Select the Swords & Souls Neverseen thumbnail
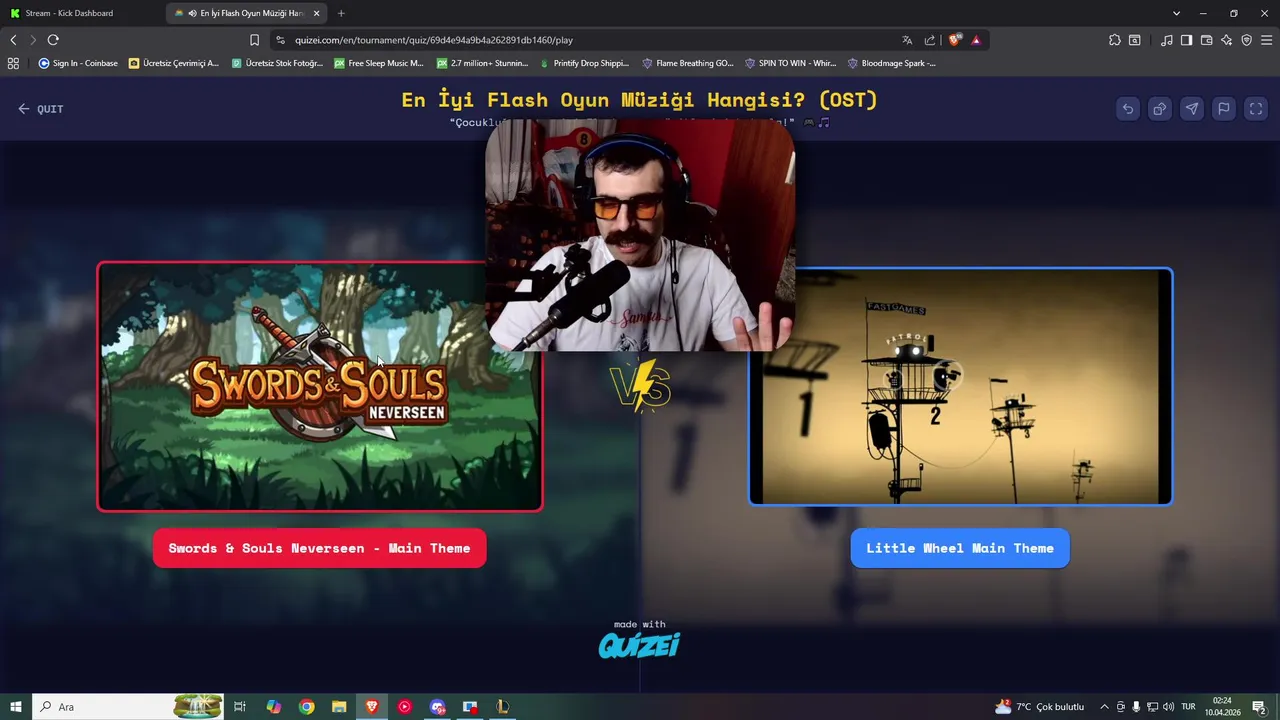The height and width of the screenshot is (720, 1280). point(320,386)
